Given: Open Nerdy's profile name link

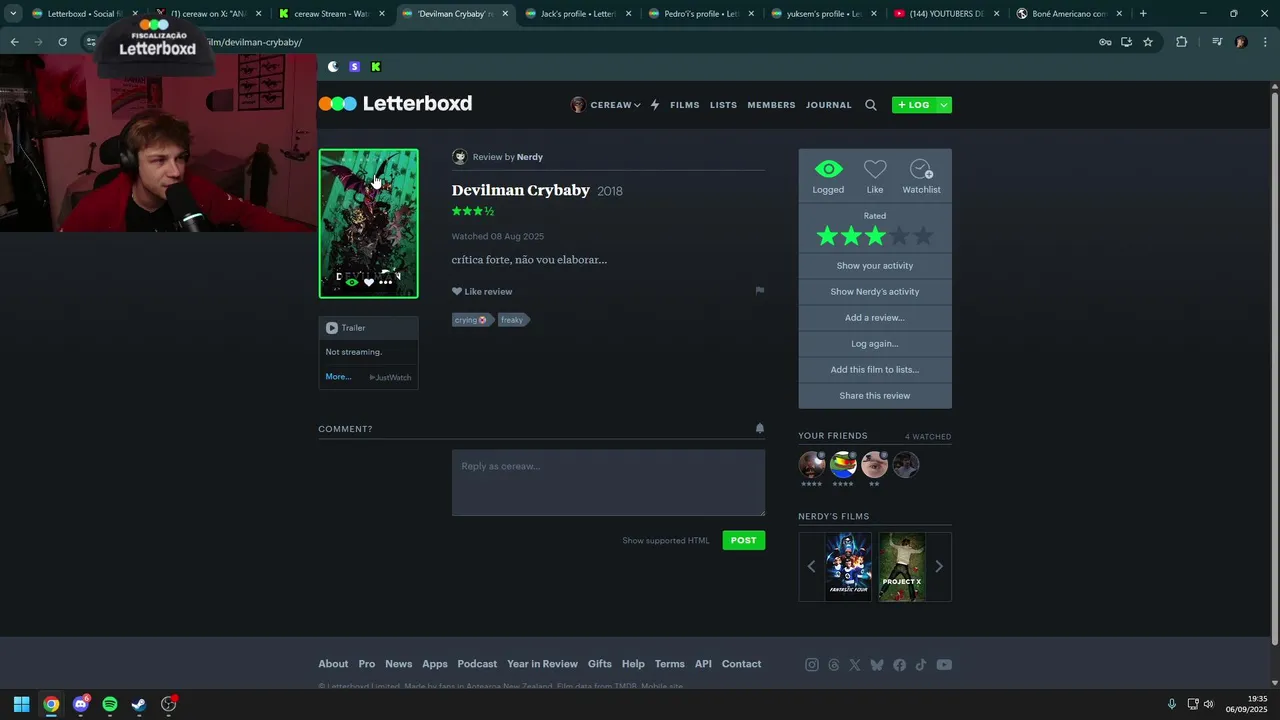Looking at the screenshot, I should 530,157.
